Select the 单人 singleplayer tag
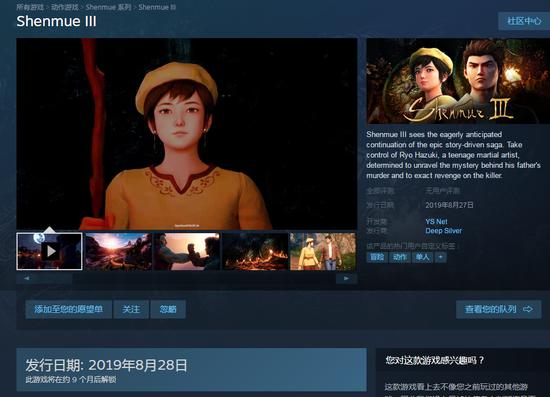550x397 pixels. (x=422, y=257)
